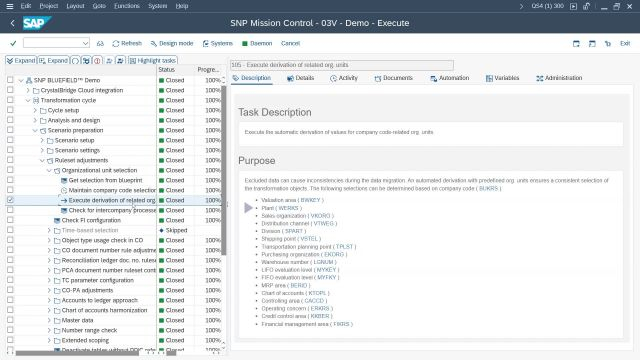Click the tree panel vertical scrollbar

point(223,170)
